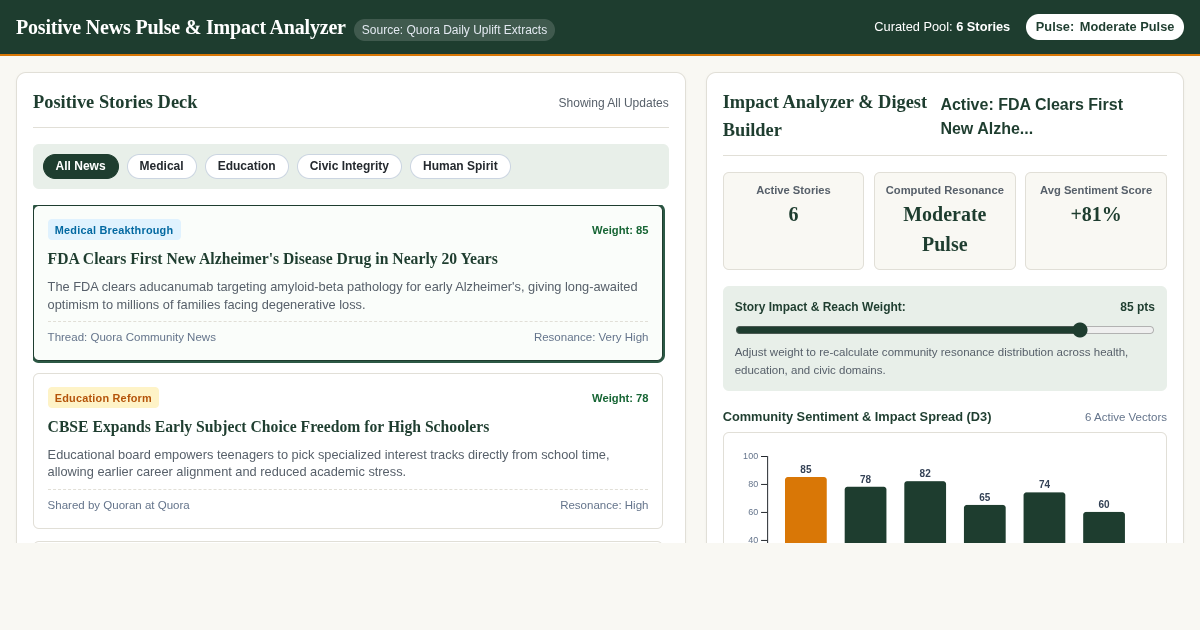Click Thread: Quora Community News text
Viewport: 1200px width, 630px height.
[x=132, y=337]
